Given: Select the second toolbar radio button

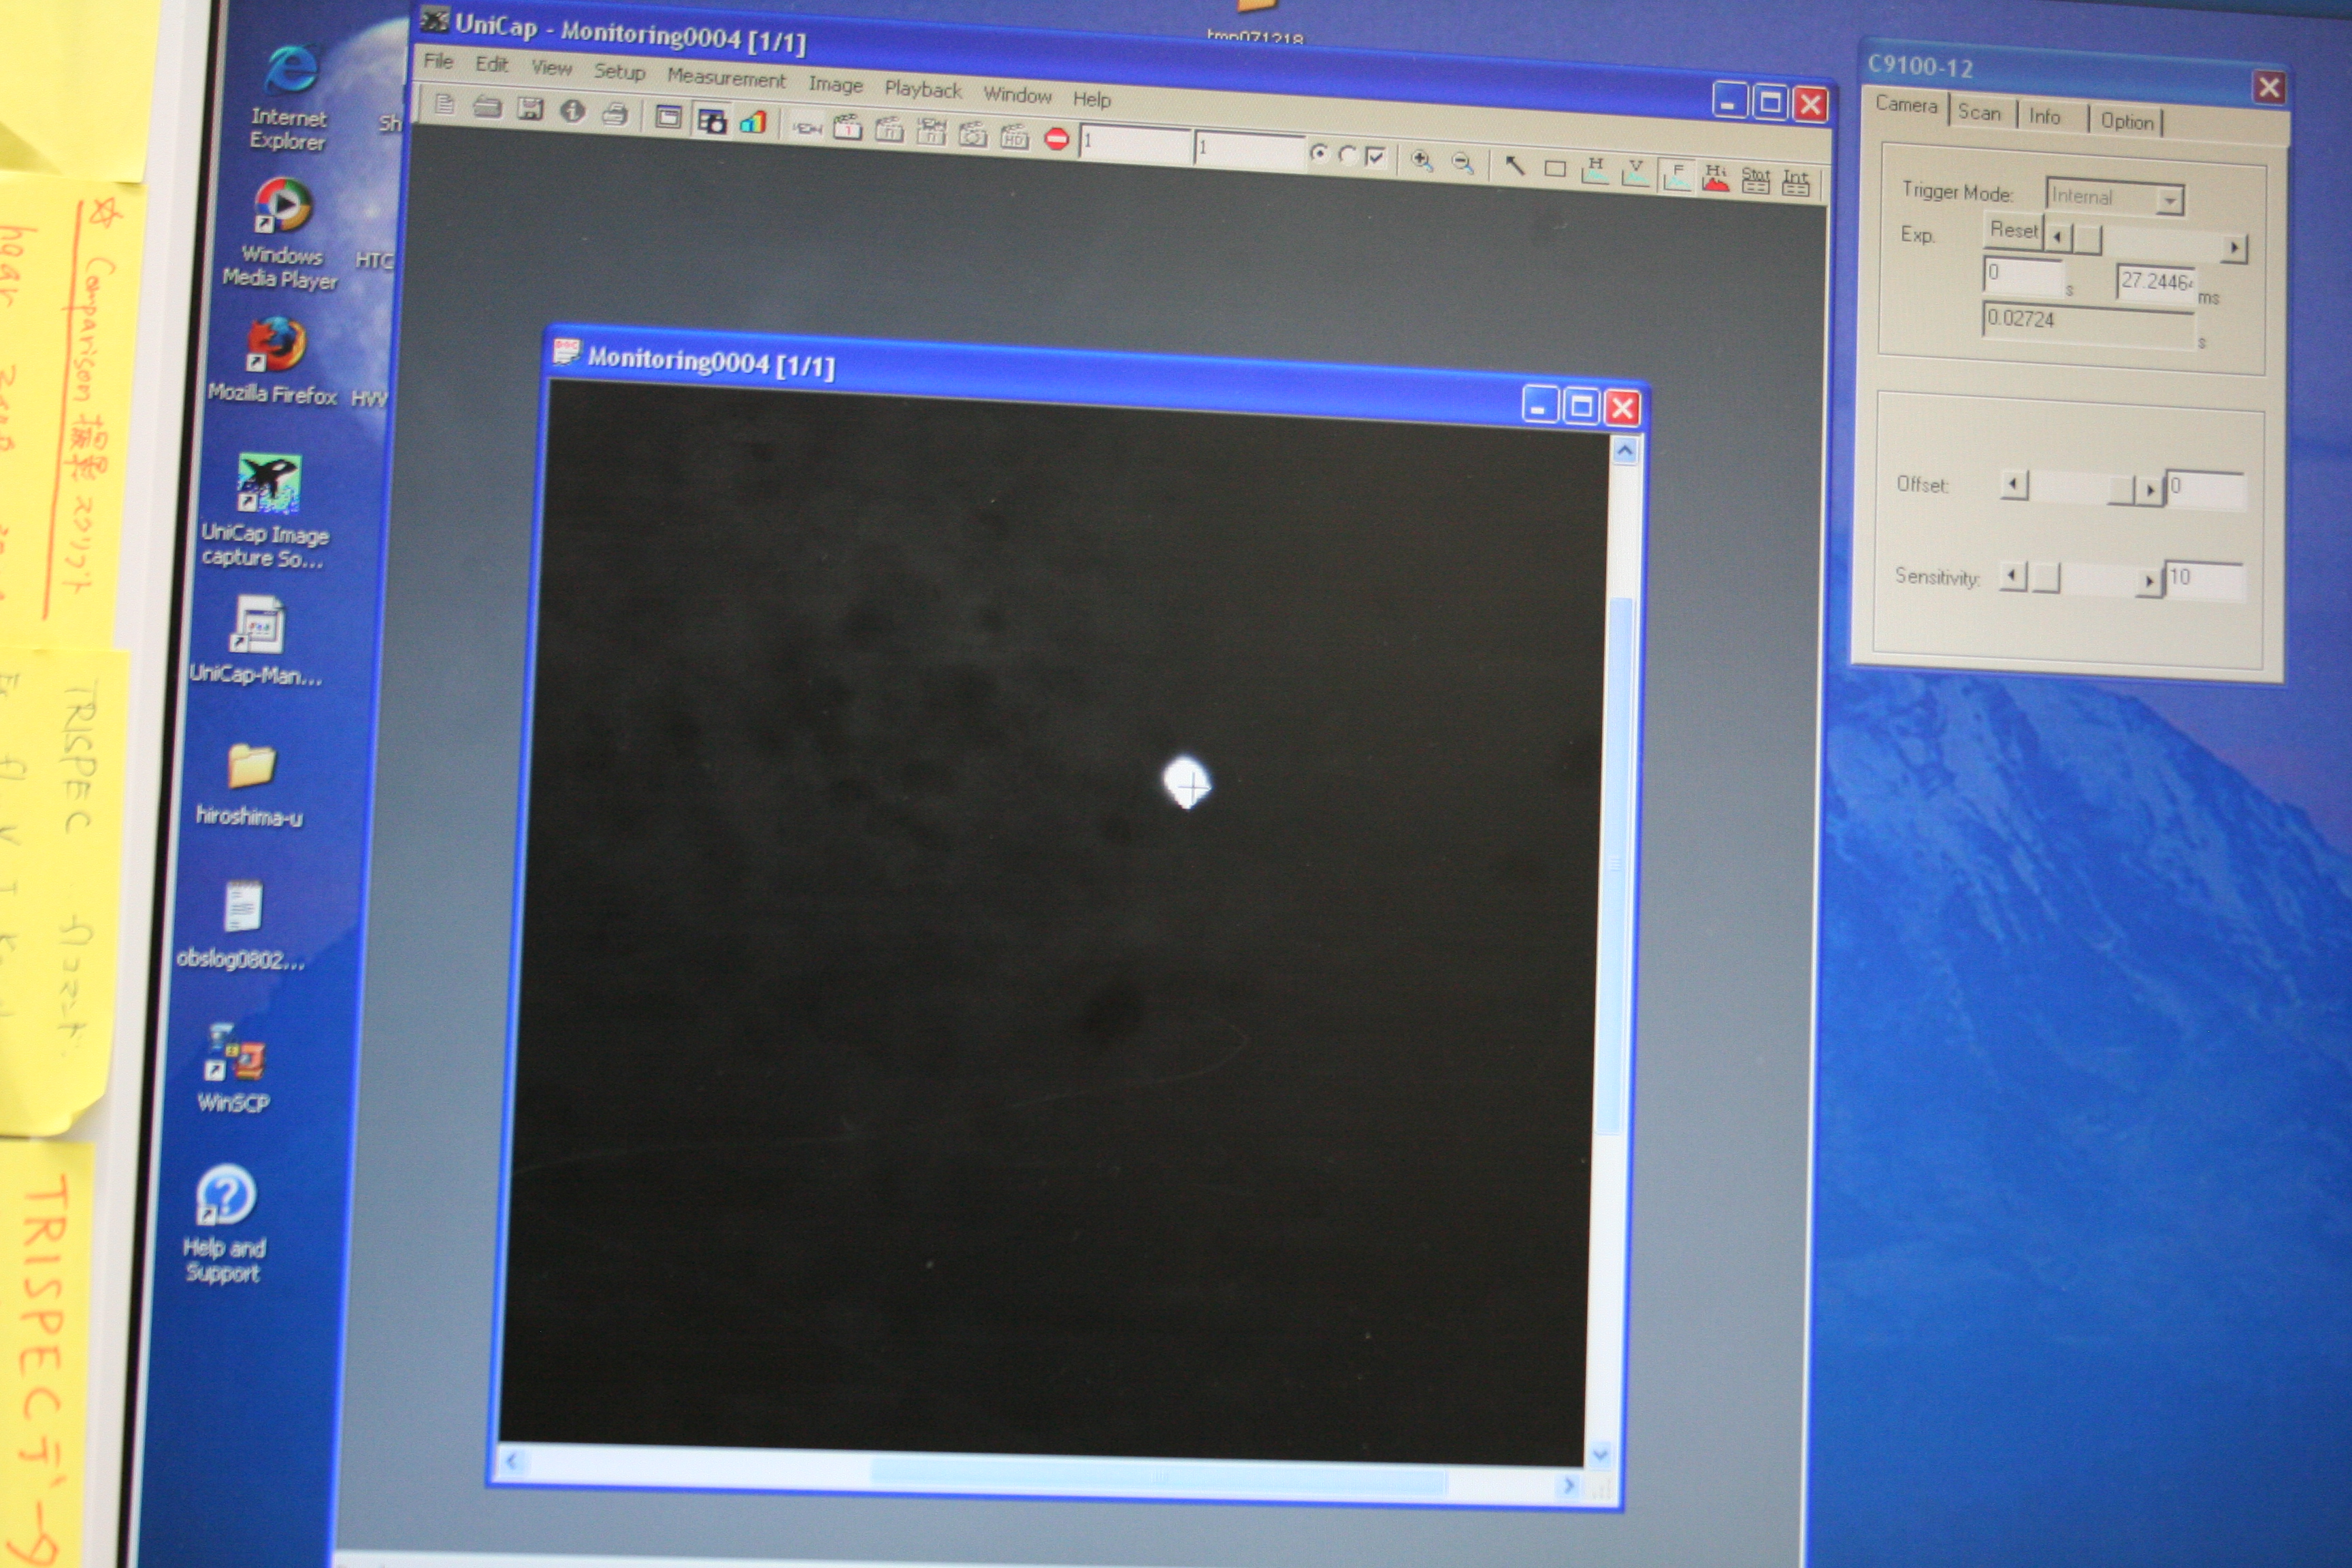Looking at the screenshot, I should tap(1347, 155).
